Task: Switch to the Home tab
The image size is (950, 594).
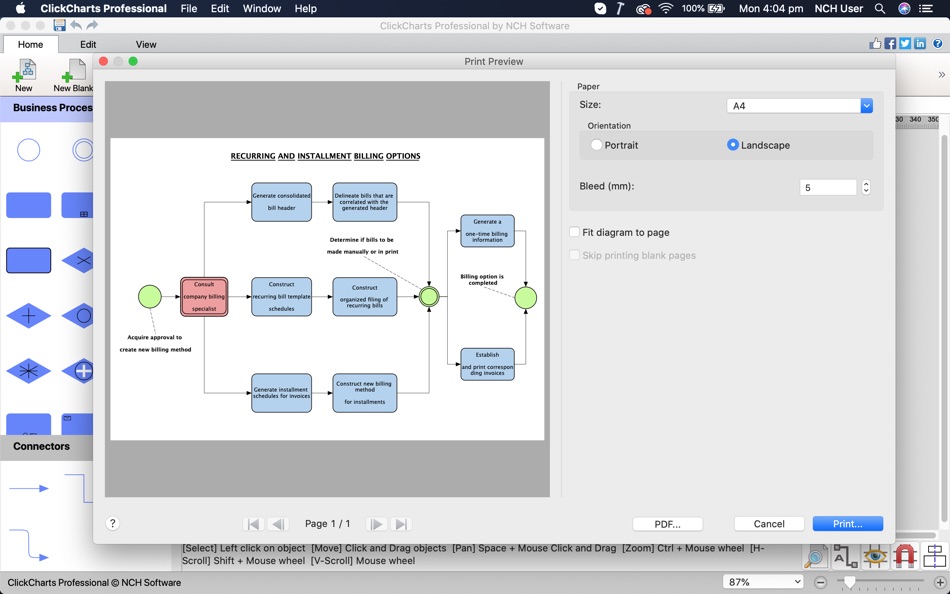Action: 30,44
